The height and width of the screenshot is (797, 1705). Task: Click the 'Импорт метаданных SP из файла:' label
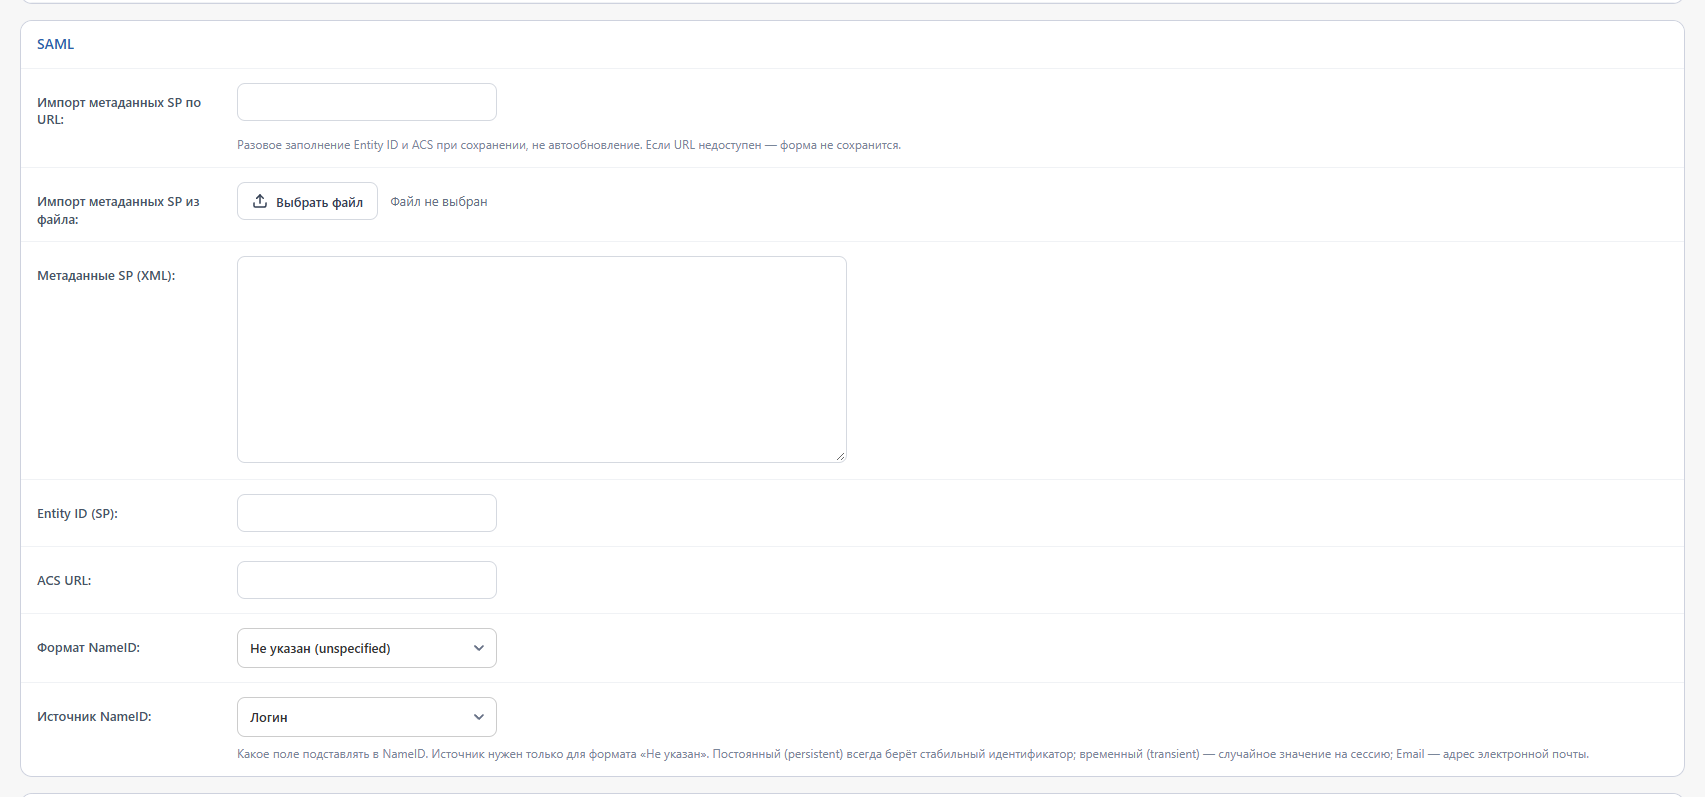pyautogui.click(x=118, y=210)
